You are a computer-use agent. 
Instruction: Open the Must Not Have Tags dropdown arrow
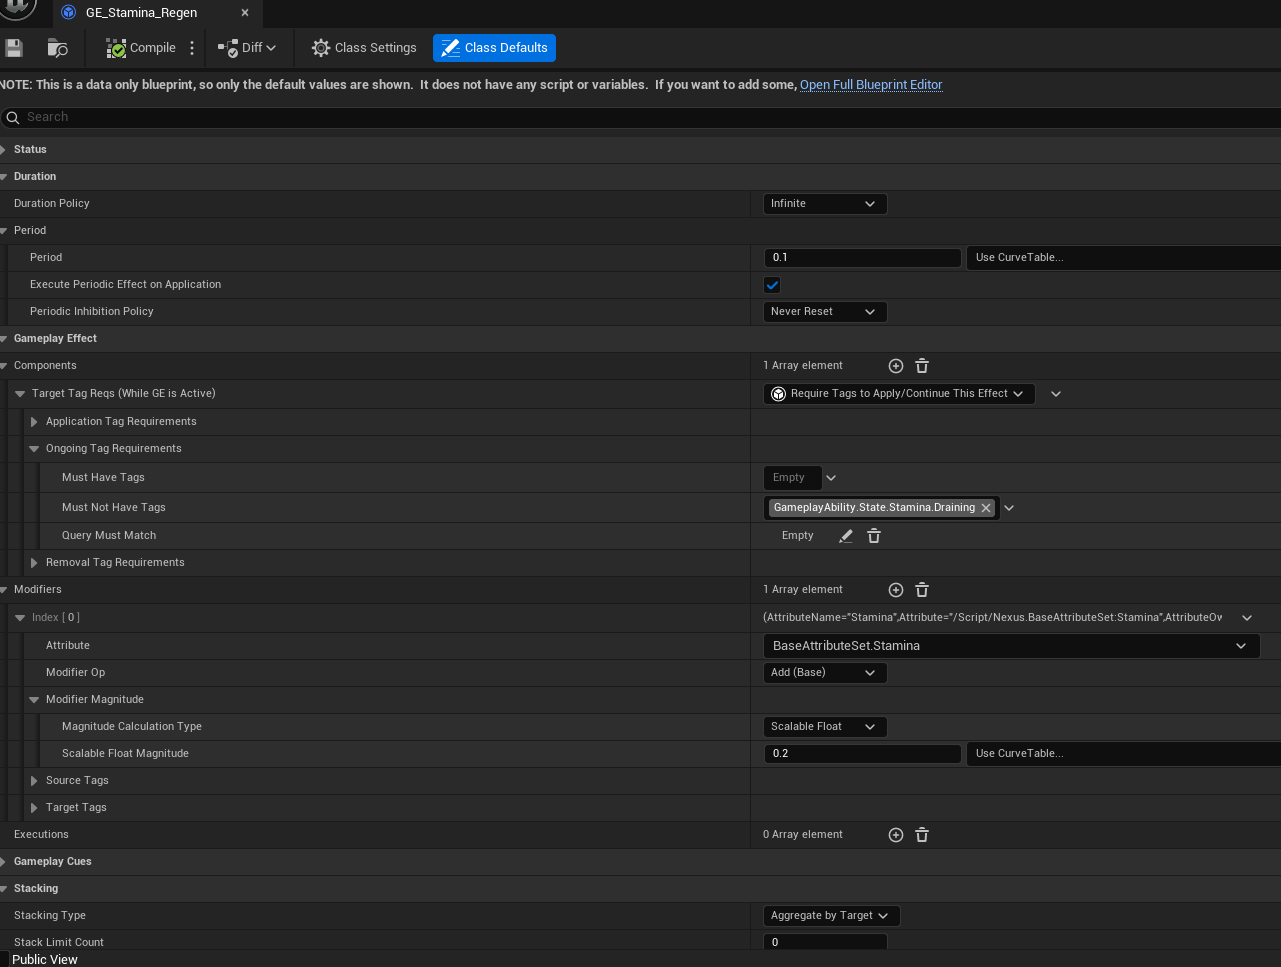point(1009,508)
